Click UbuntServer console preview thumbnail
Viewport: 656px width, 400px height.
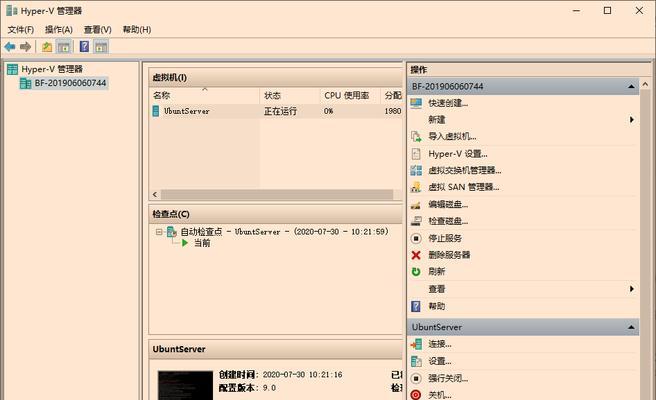click(185, 385)
